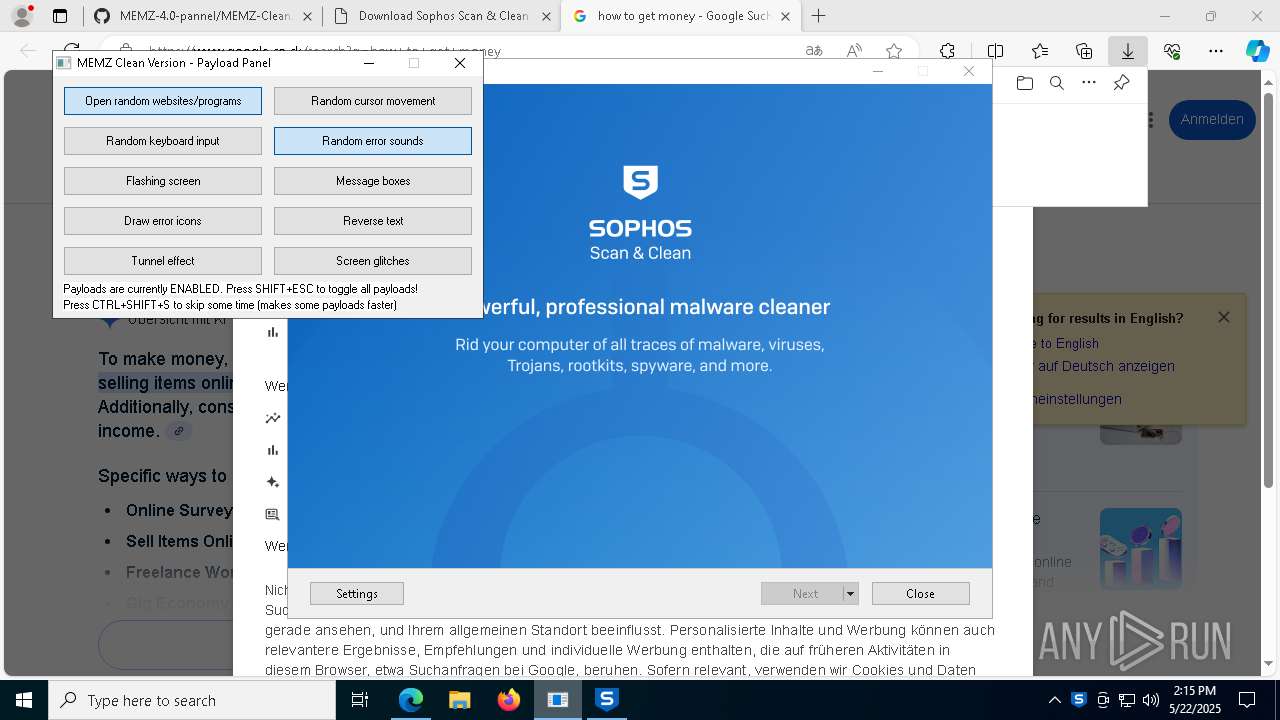Image resolution: width=1280 pixels, height=720 pixels.
Task: Launch Firefox from taskbar
Action: click(x=508, y=700)
